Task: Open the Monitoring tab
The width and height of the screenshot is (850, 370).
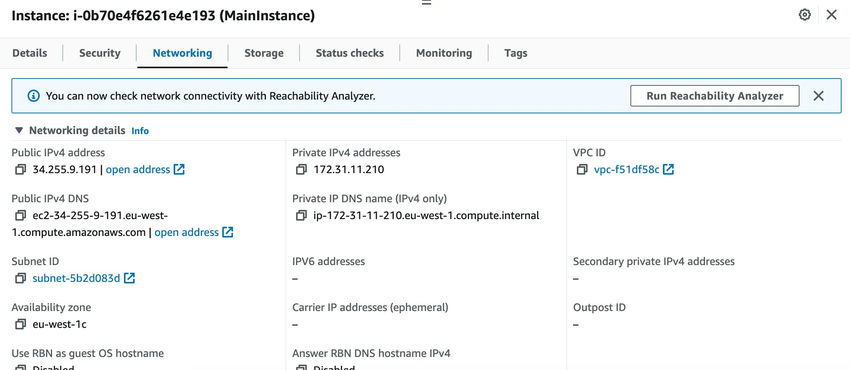Action: 444,53
